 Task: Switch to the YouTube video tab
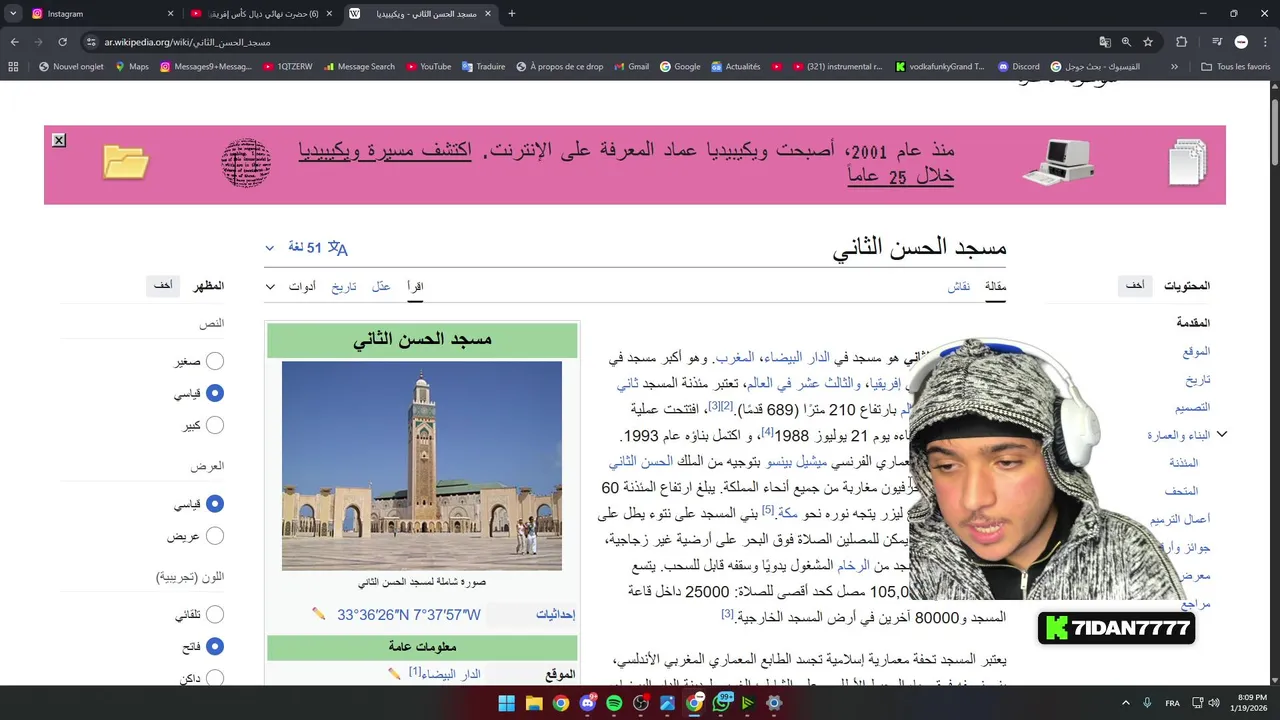[x=262, y=14]
